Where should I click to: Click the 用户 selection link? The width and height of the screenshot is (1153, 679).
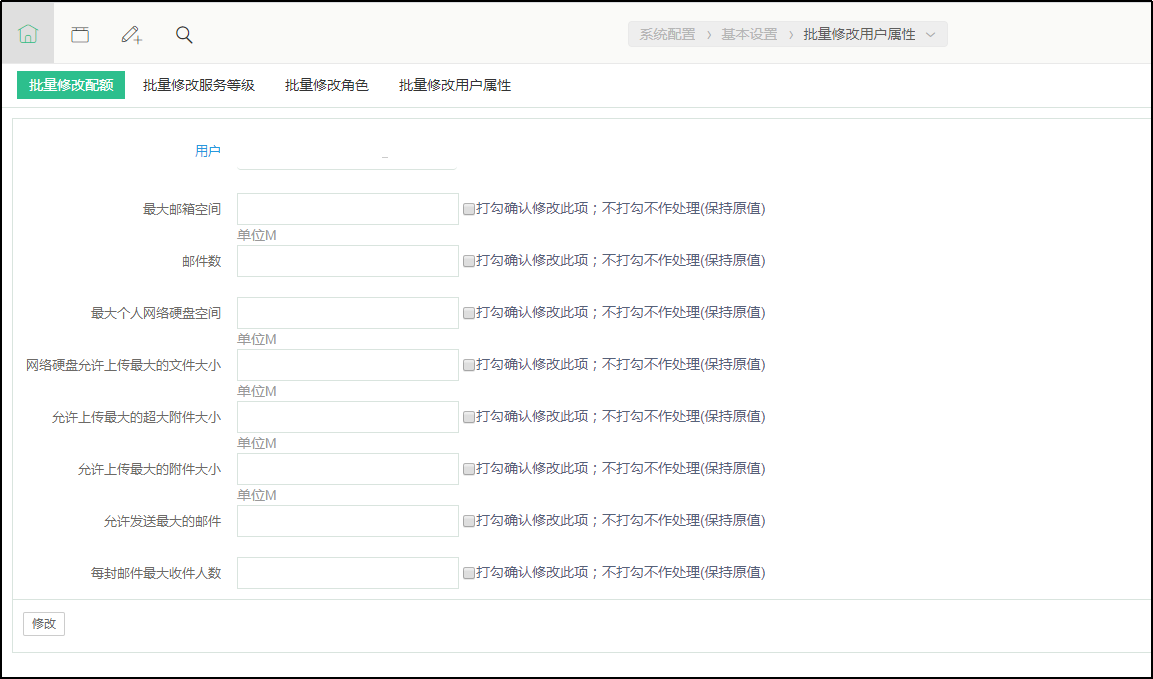click(208, 151)
